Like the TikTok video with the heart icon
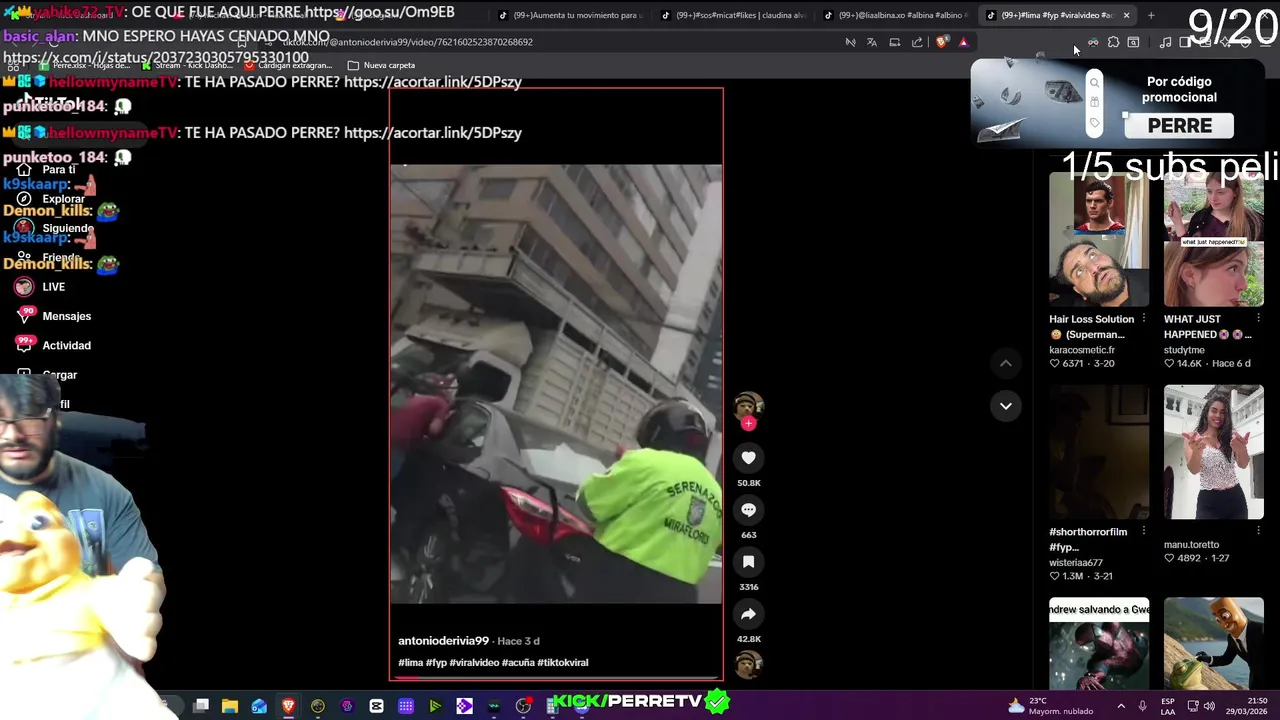This screenshot has width=1280, height=720. click(748, 458)
